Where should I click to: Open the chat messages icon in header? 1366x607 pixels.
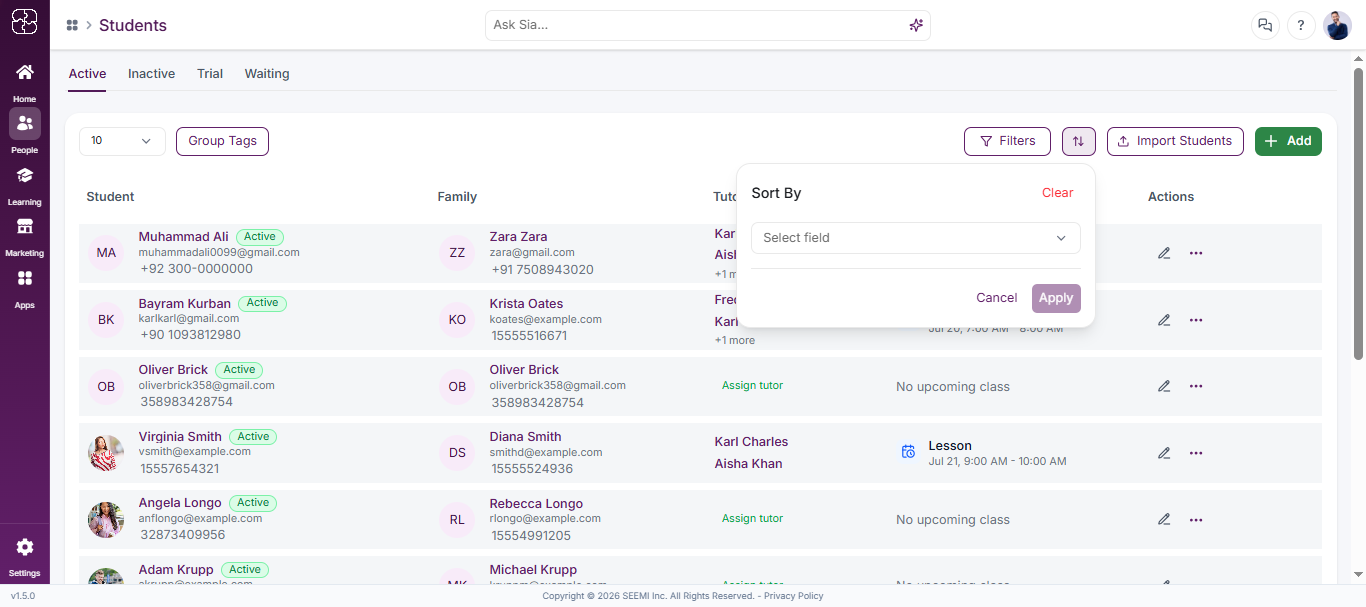pos(1265,26)
